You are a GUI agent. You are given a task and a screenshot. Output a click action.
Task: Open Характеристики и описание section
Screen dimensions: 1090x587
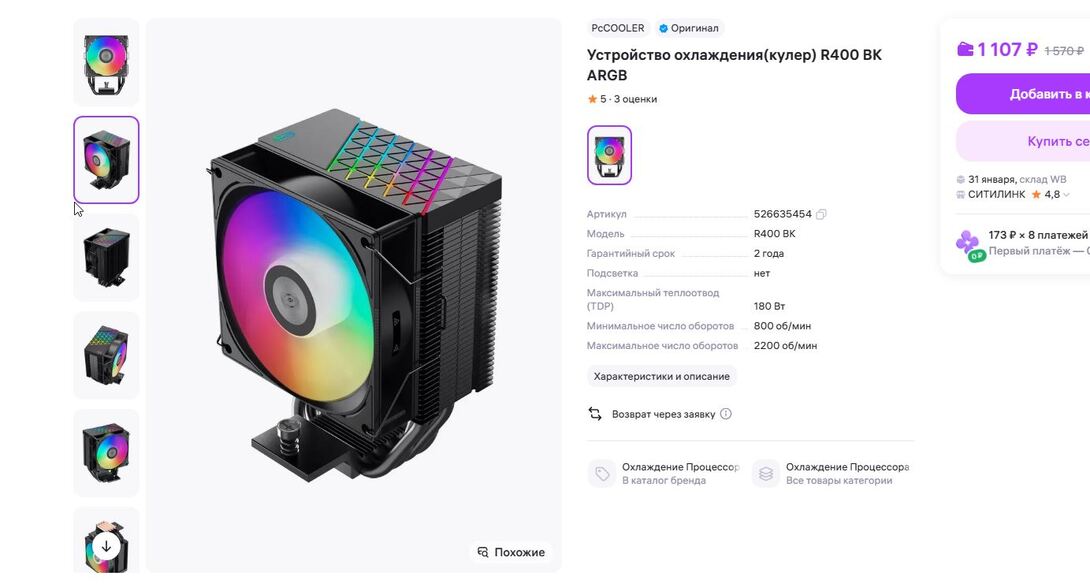tap(662, 376)
